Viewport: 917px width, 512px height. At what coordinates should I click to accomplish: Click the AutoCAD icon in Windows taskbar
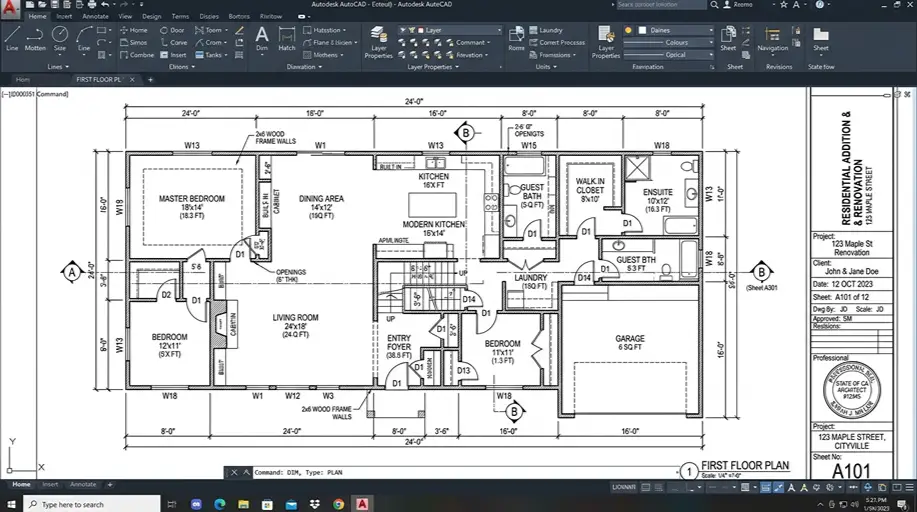pyautogui.click(x=362, y=504)
